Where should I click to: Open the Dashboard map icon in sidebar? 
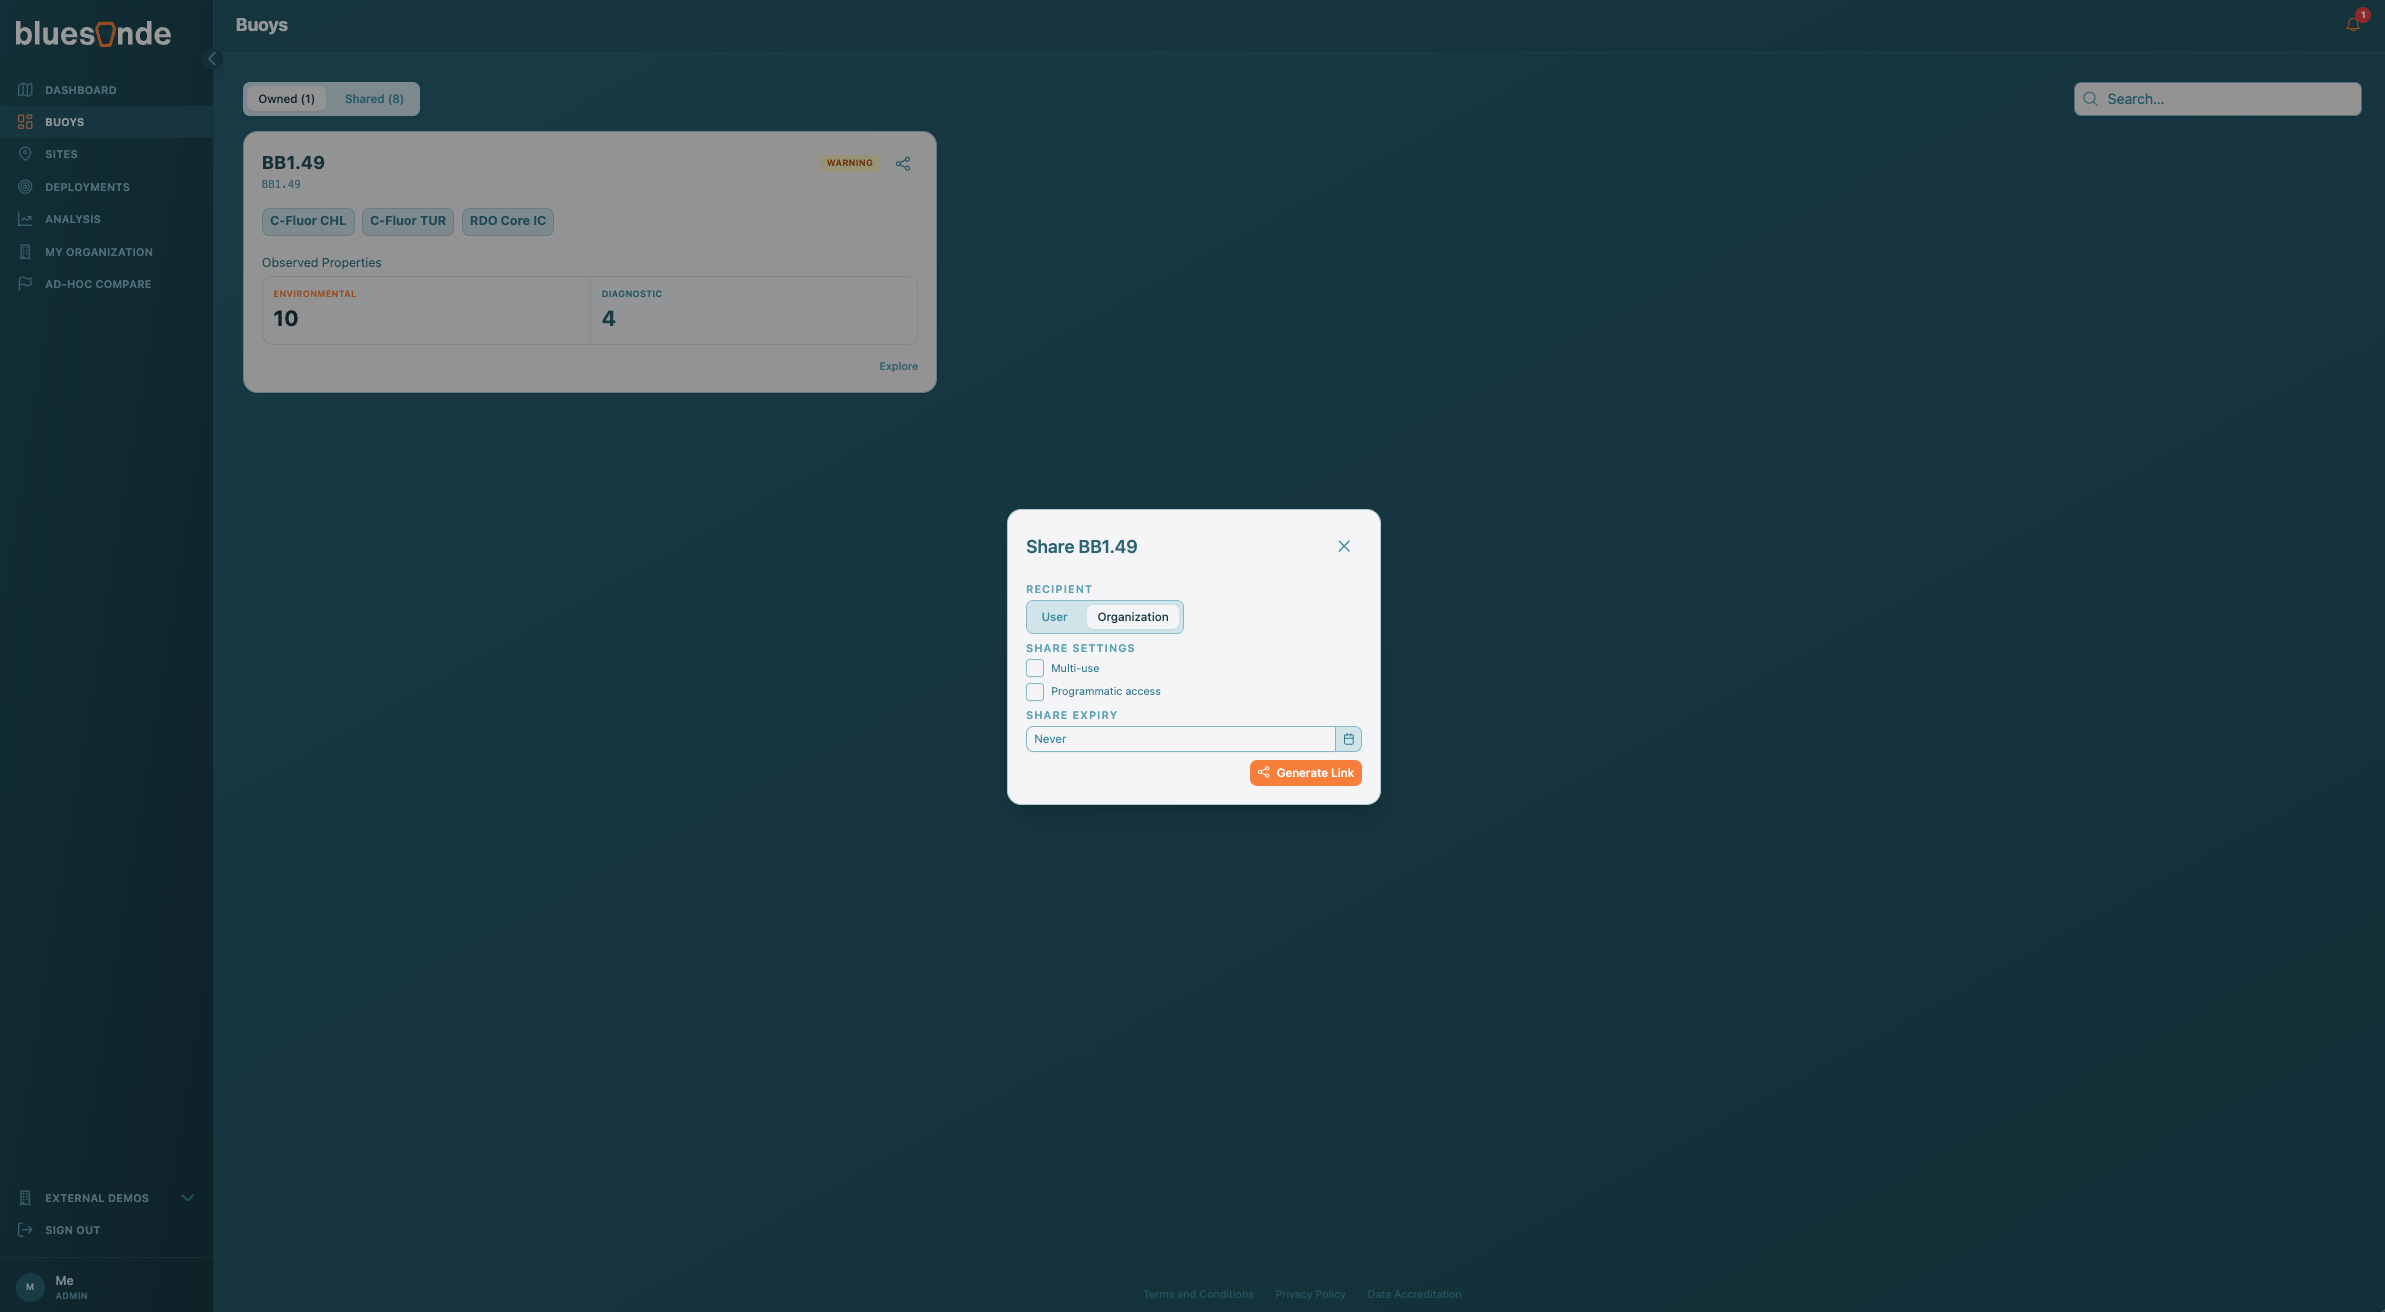point(25,90)
